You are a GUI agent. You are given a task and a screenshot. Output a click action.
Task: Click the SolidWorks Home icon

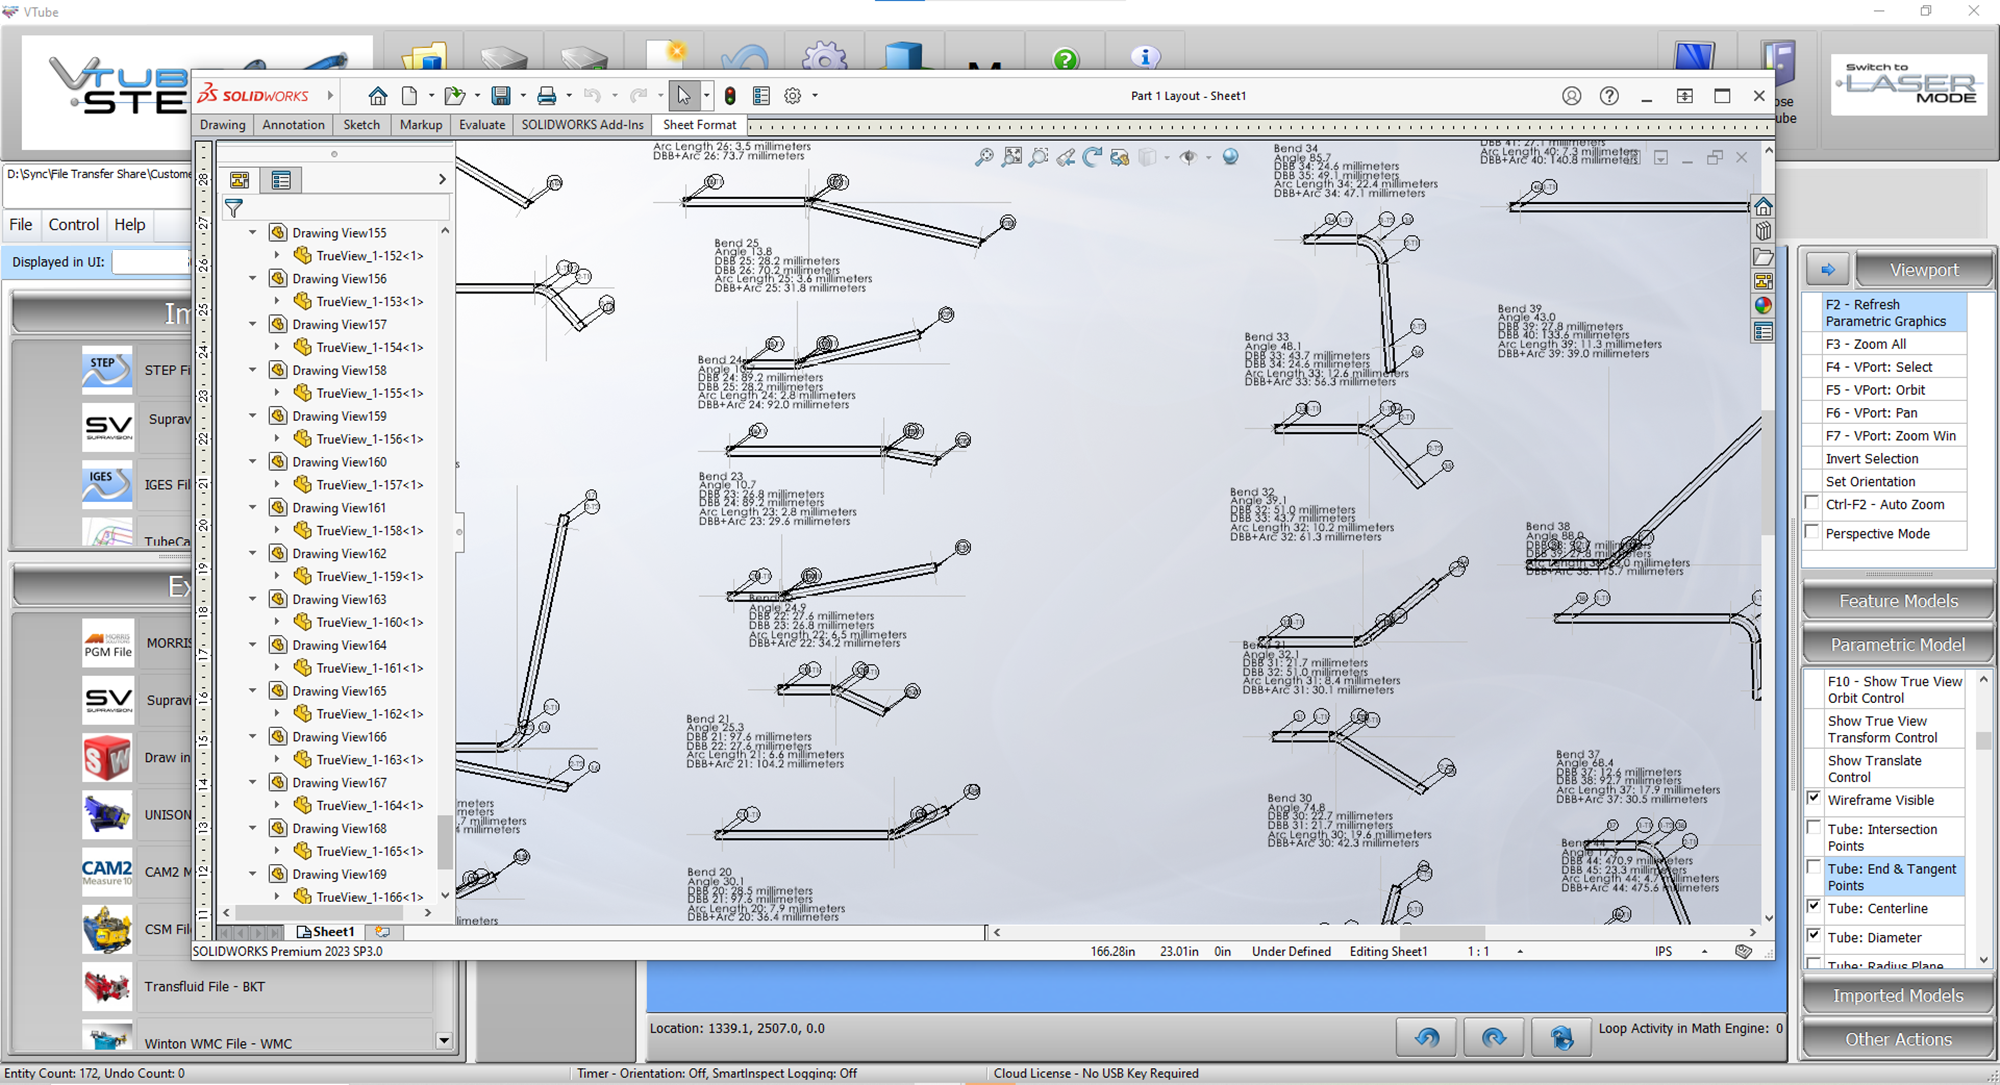coord(377,96)
